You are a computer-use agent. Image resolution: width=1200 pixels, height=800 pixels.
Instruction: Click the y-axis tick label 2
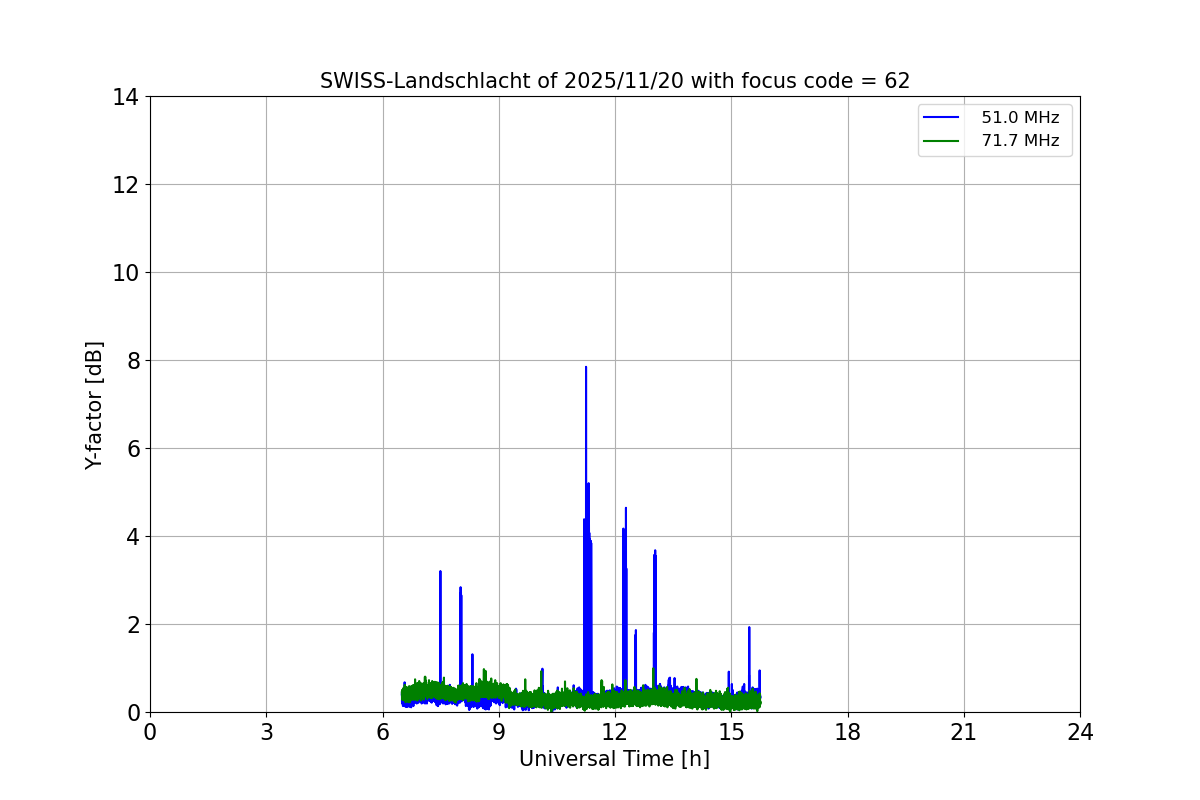click(133, 625)
